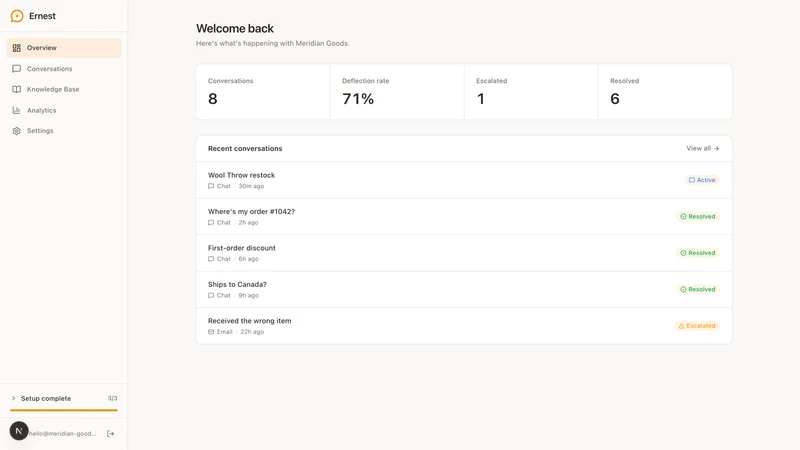
Task: Click the 30m ago timestamp
Action: tap(251, 186)
